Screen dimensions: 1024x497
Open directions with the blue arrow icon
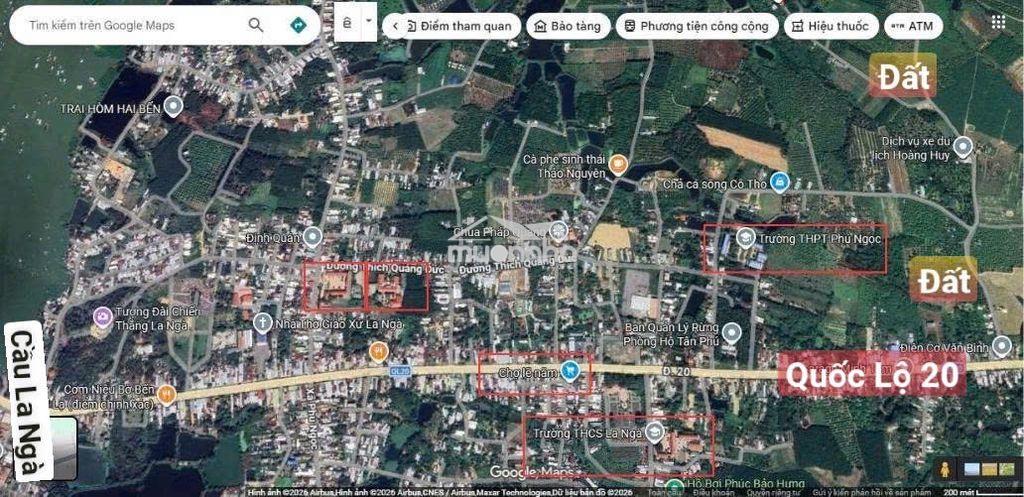point(298,25)
